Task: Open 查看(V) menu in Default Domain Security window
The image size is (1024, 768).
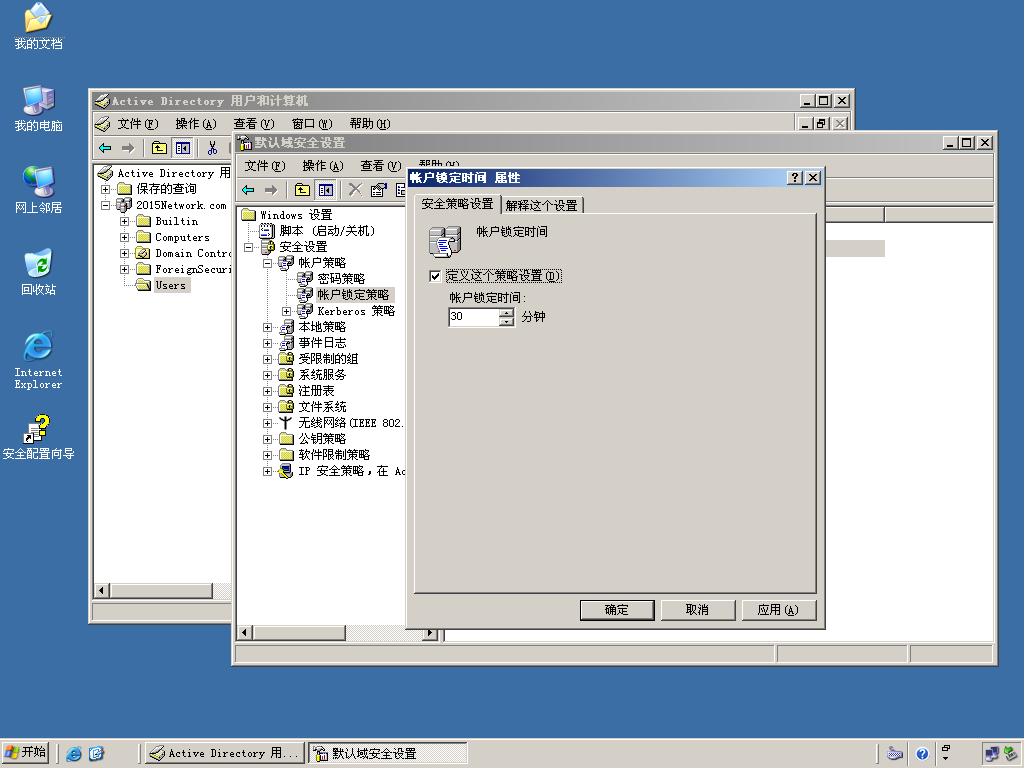Action: pos(381,166)
